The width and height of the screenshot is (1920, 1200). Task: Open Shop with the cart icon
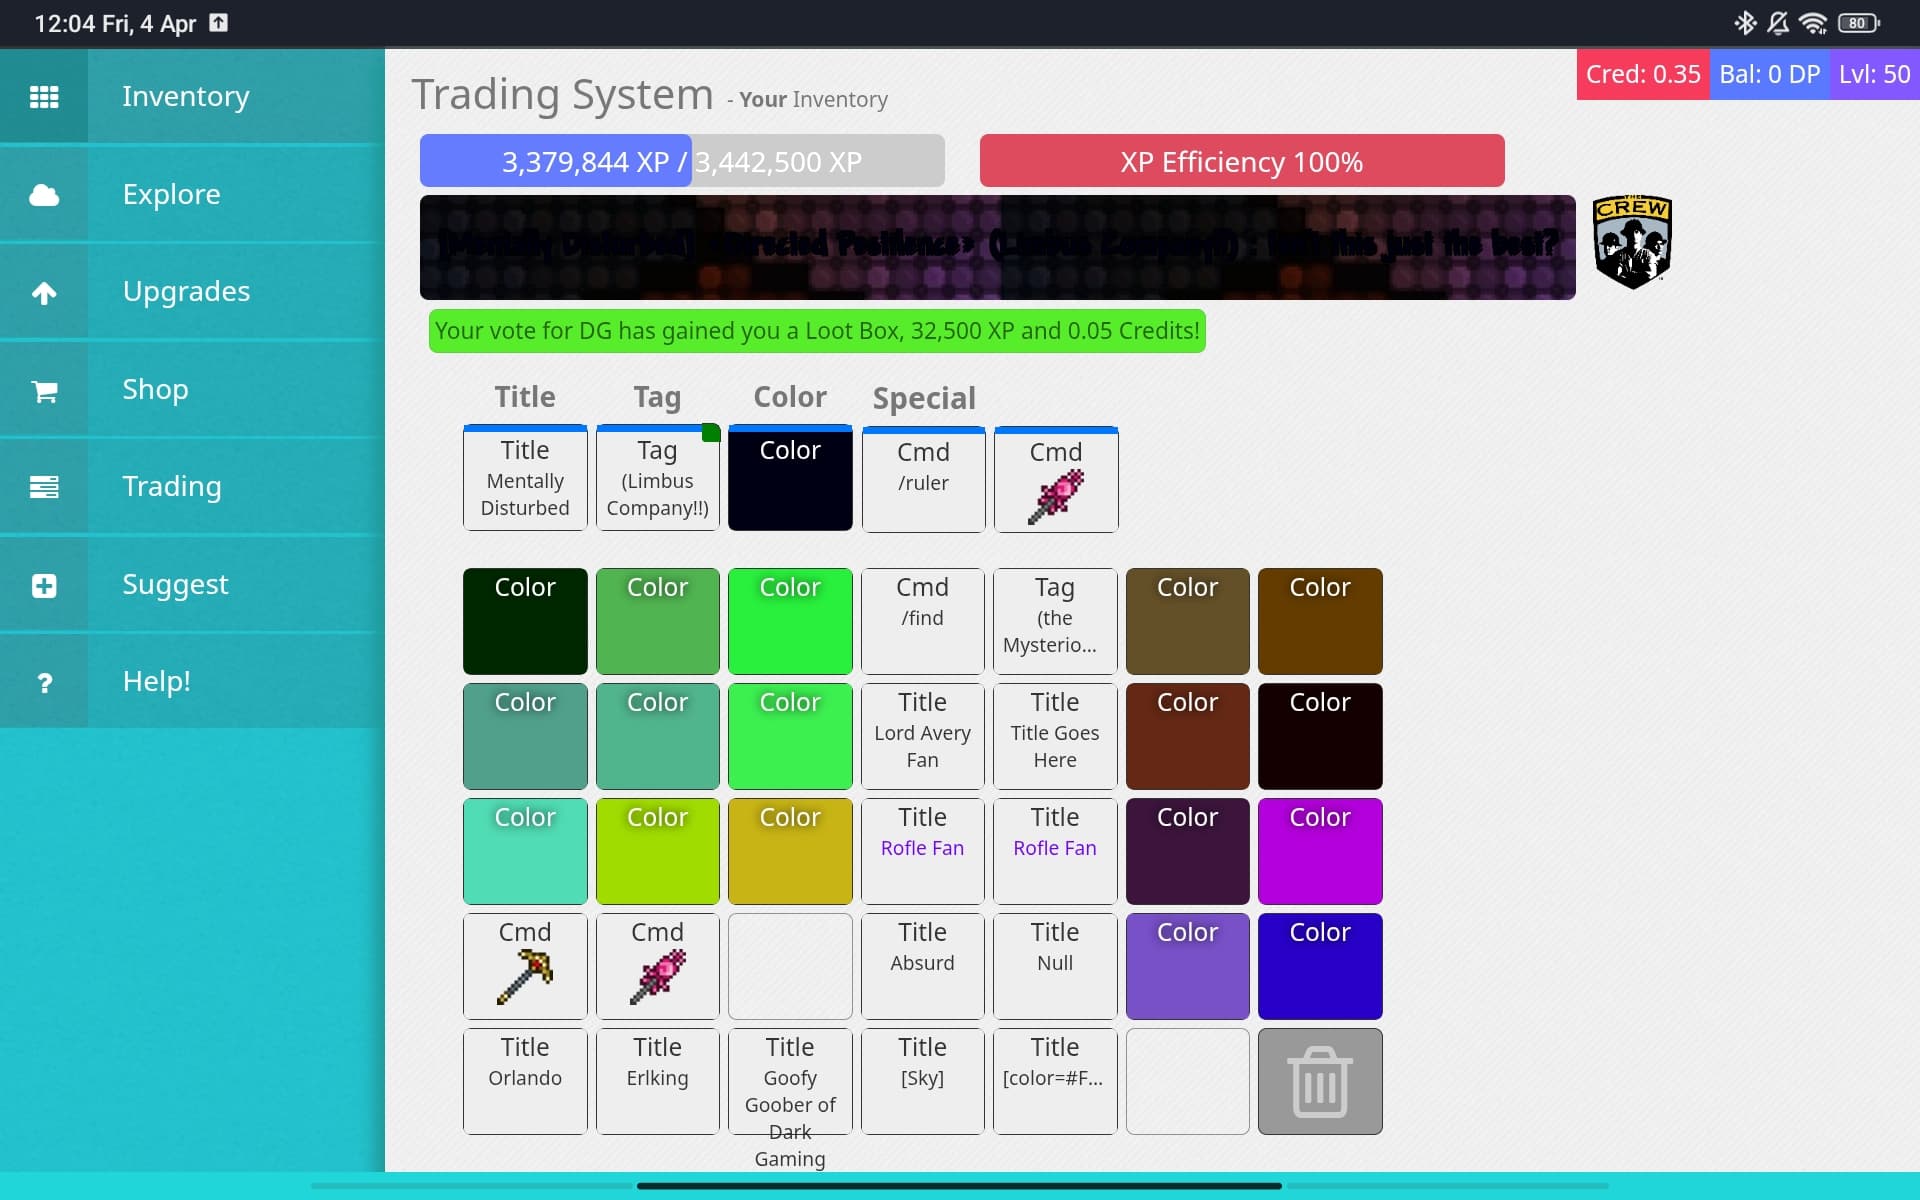[x=44, y=390]
